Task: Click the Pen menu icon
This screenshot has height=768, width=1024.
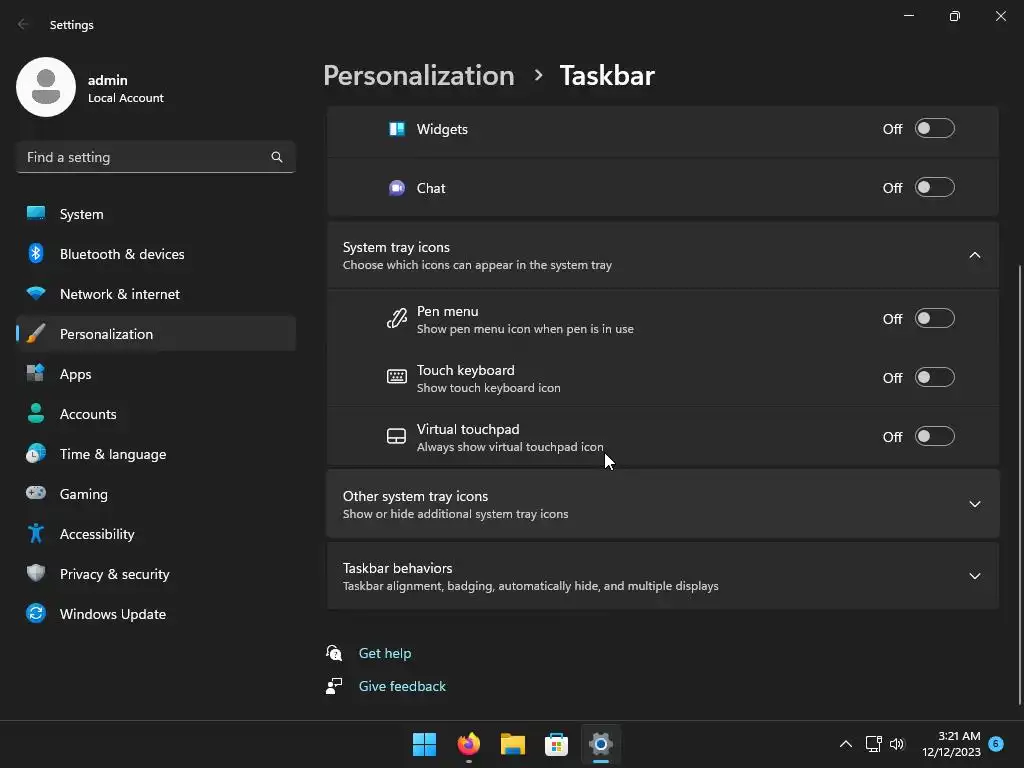Action: click(396, 319)
